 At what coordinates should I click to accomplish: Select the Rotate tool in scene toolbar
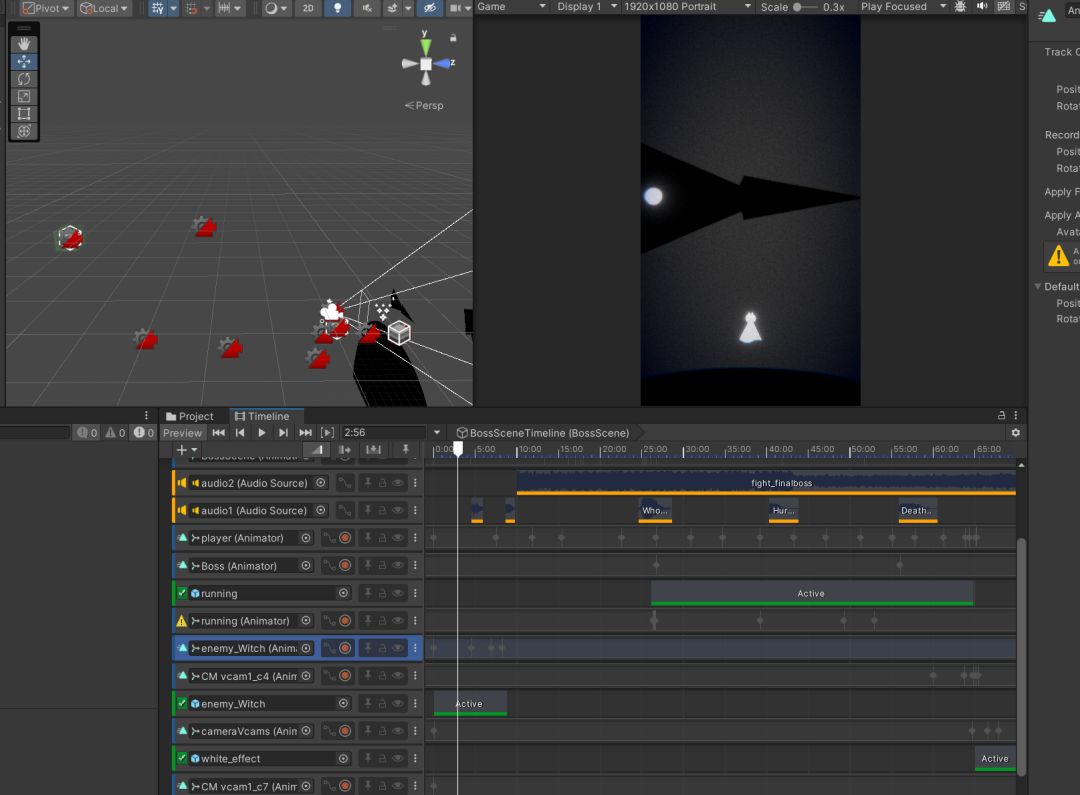[25, 79]
